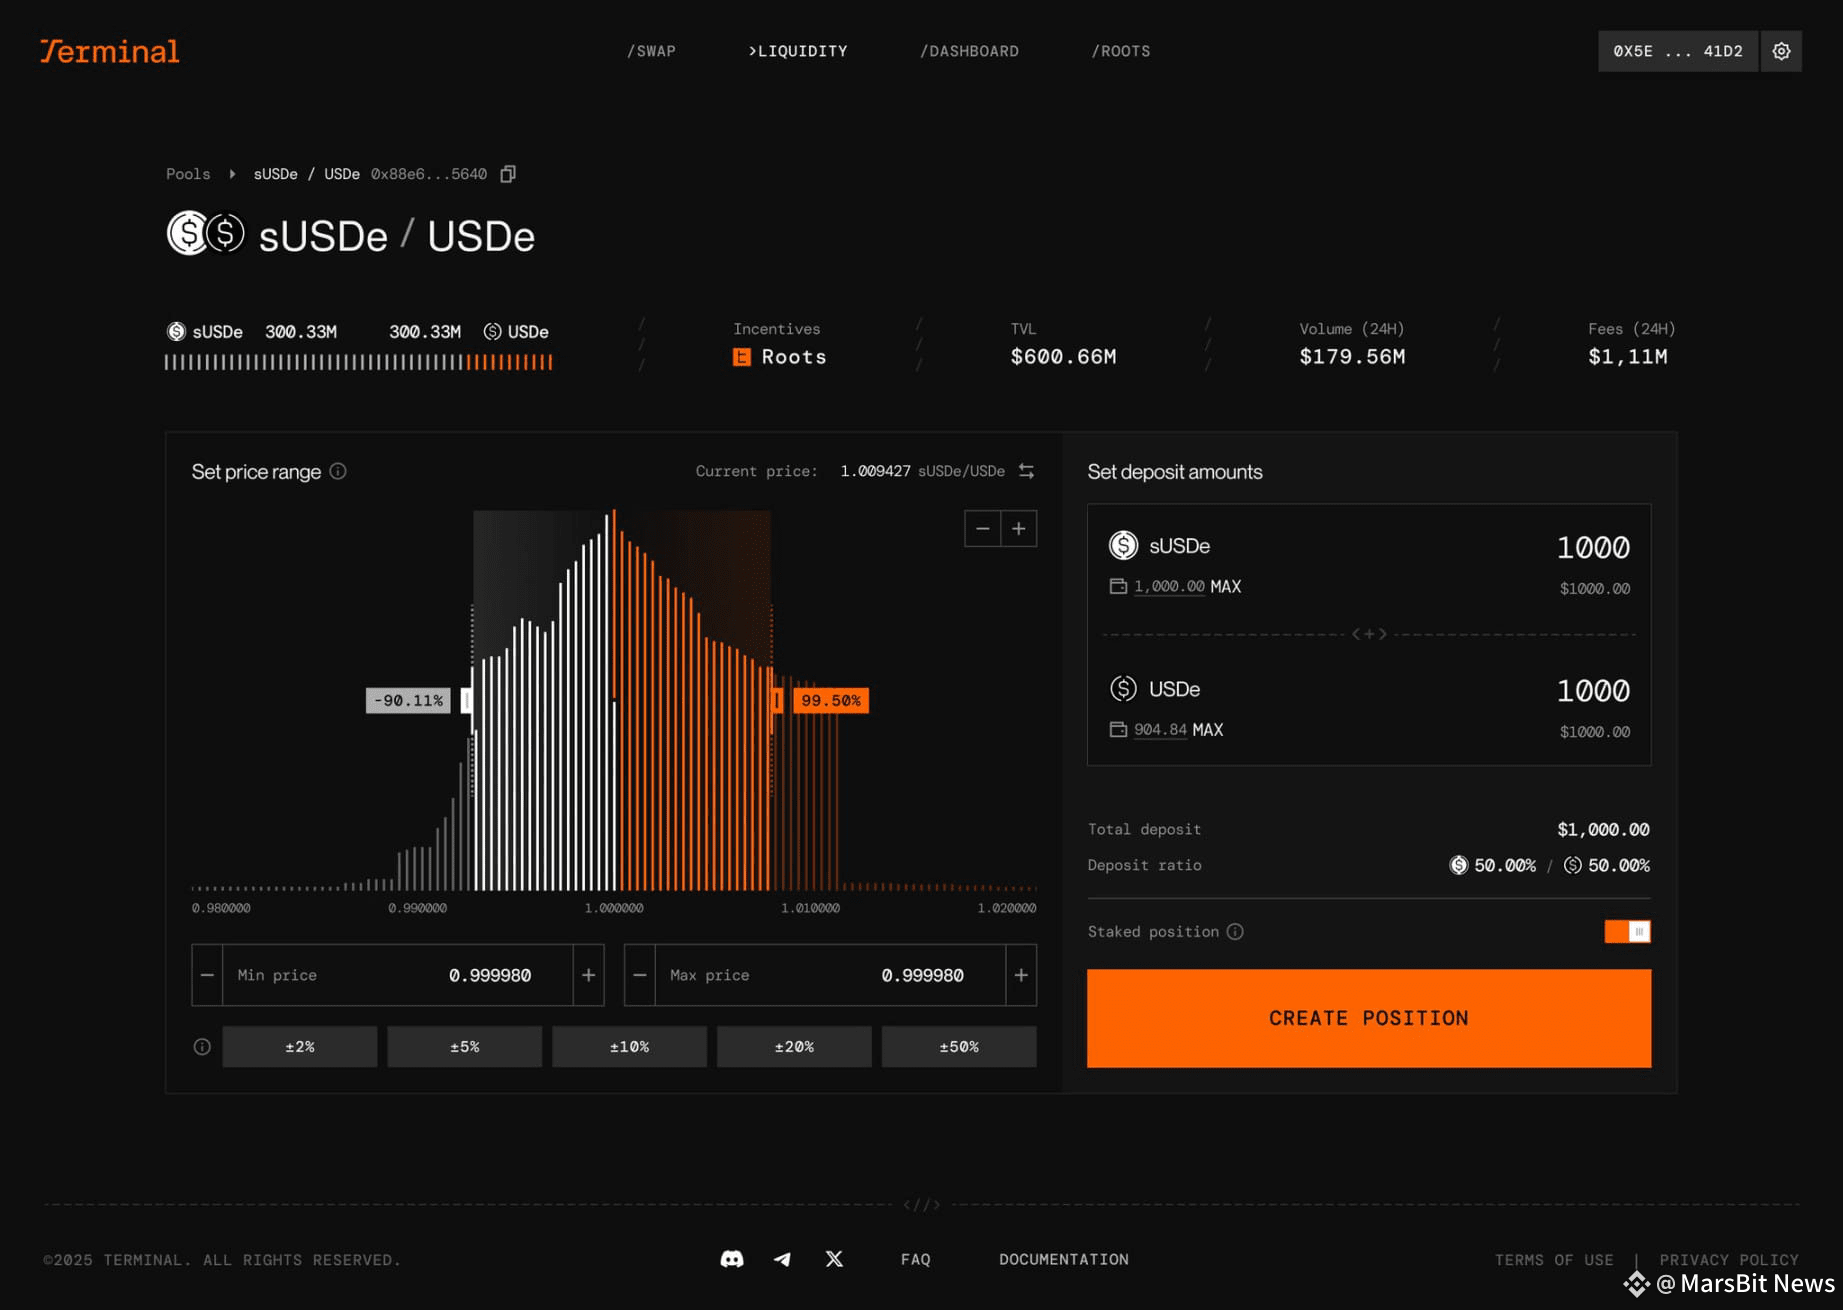Go to the Swap tab

pos(651,51)
